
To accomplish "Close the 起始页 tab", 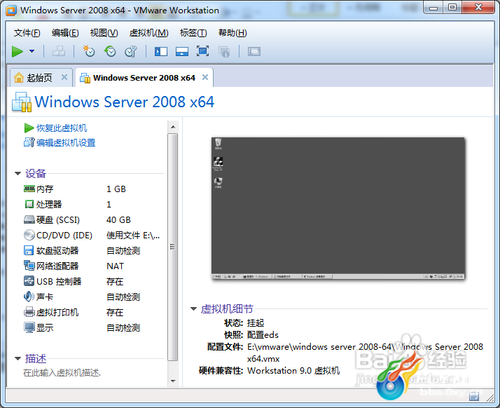I will (x=64, y=77).
